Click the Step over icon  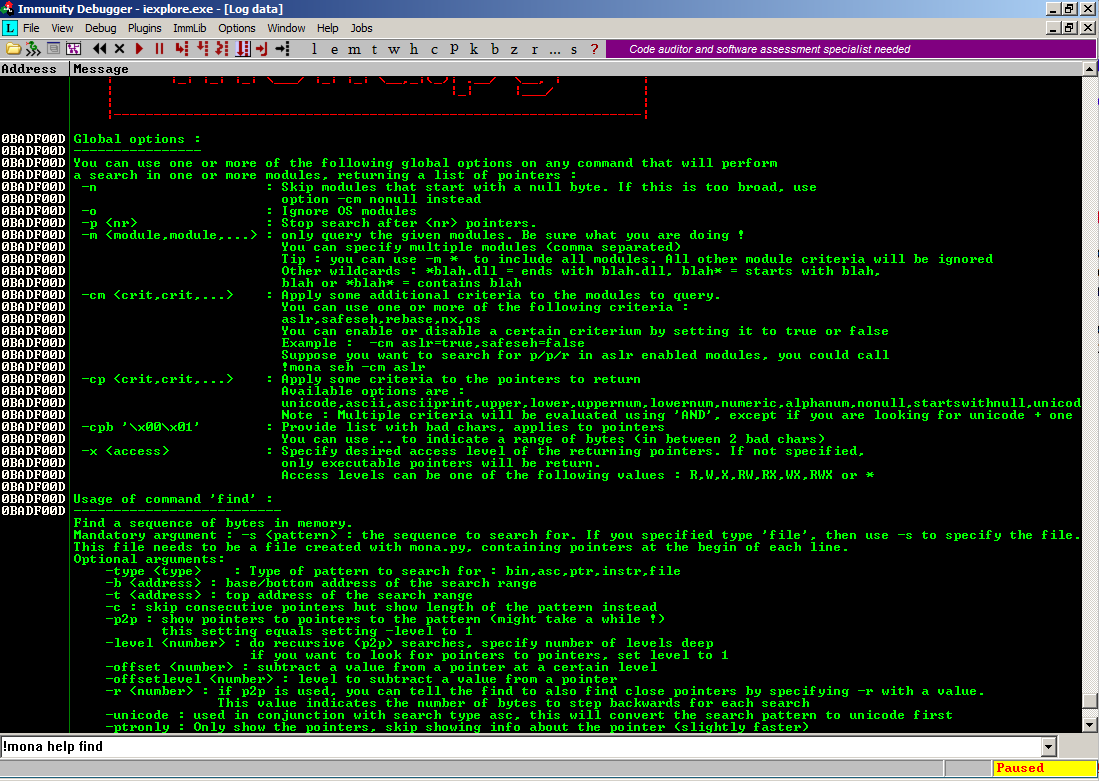pos(202,49)
